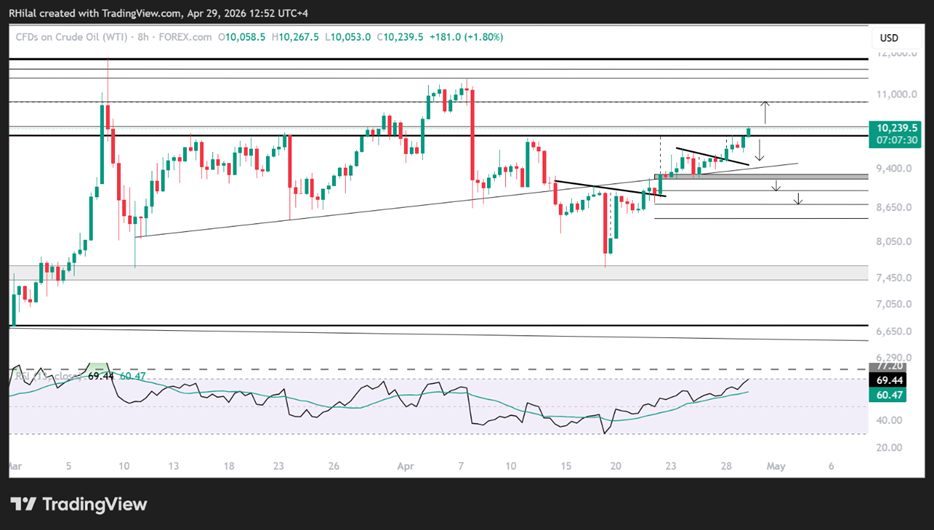Image resolution: width=934 pixels, height=530 pixels.
Task: Click the Apr label on the time axis
Action: tap(406, 466)
